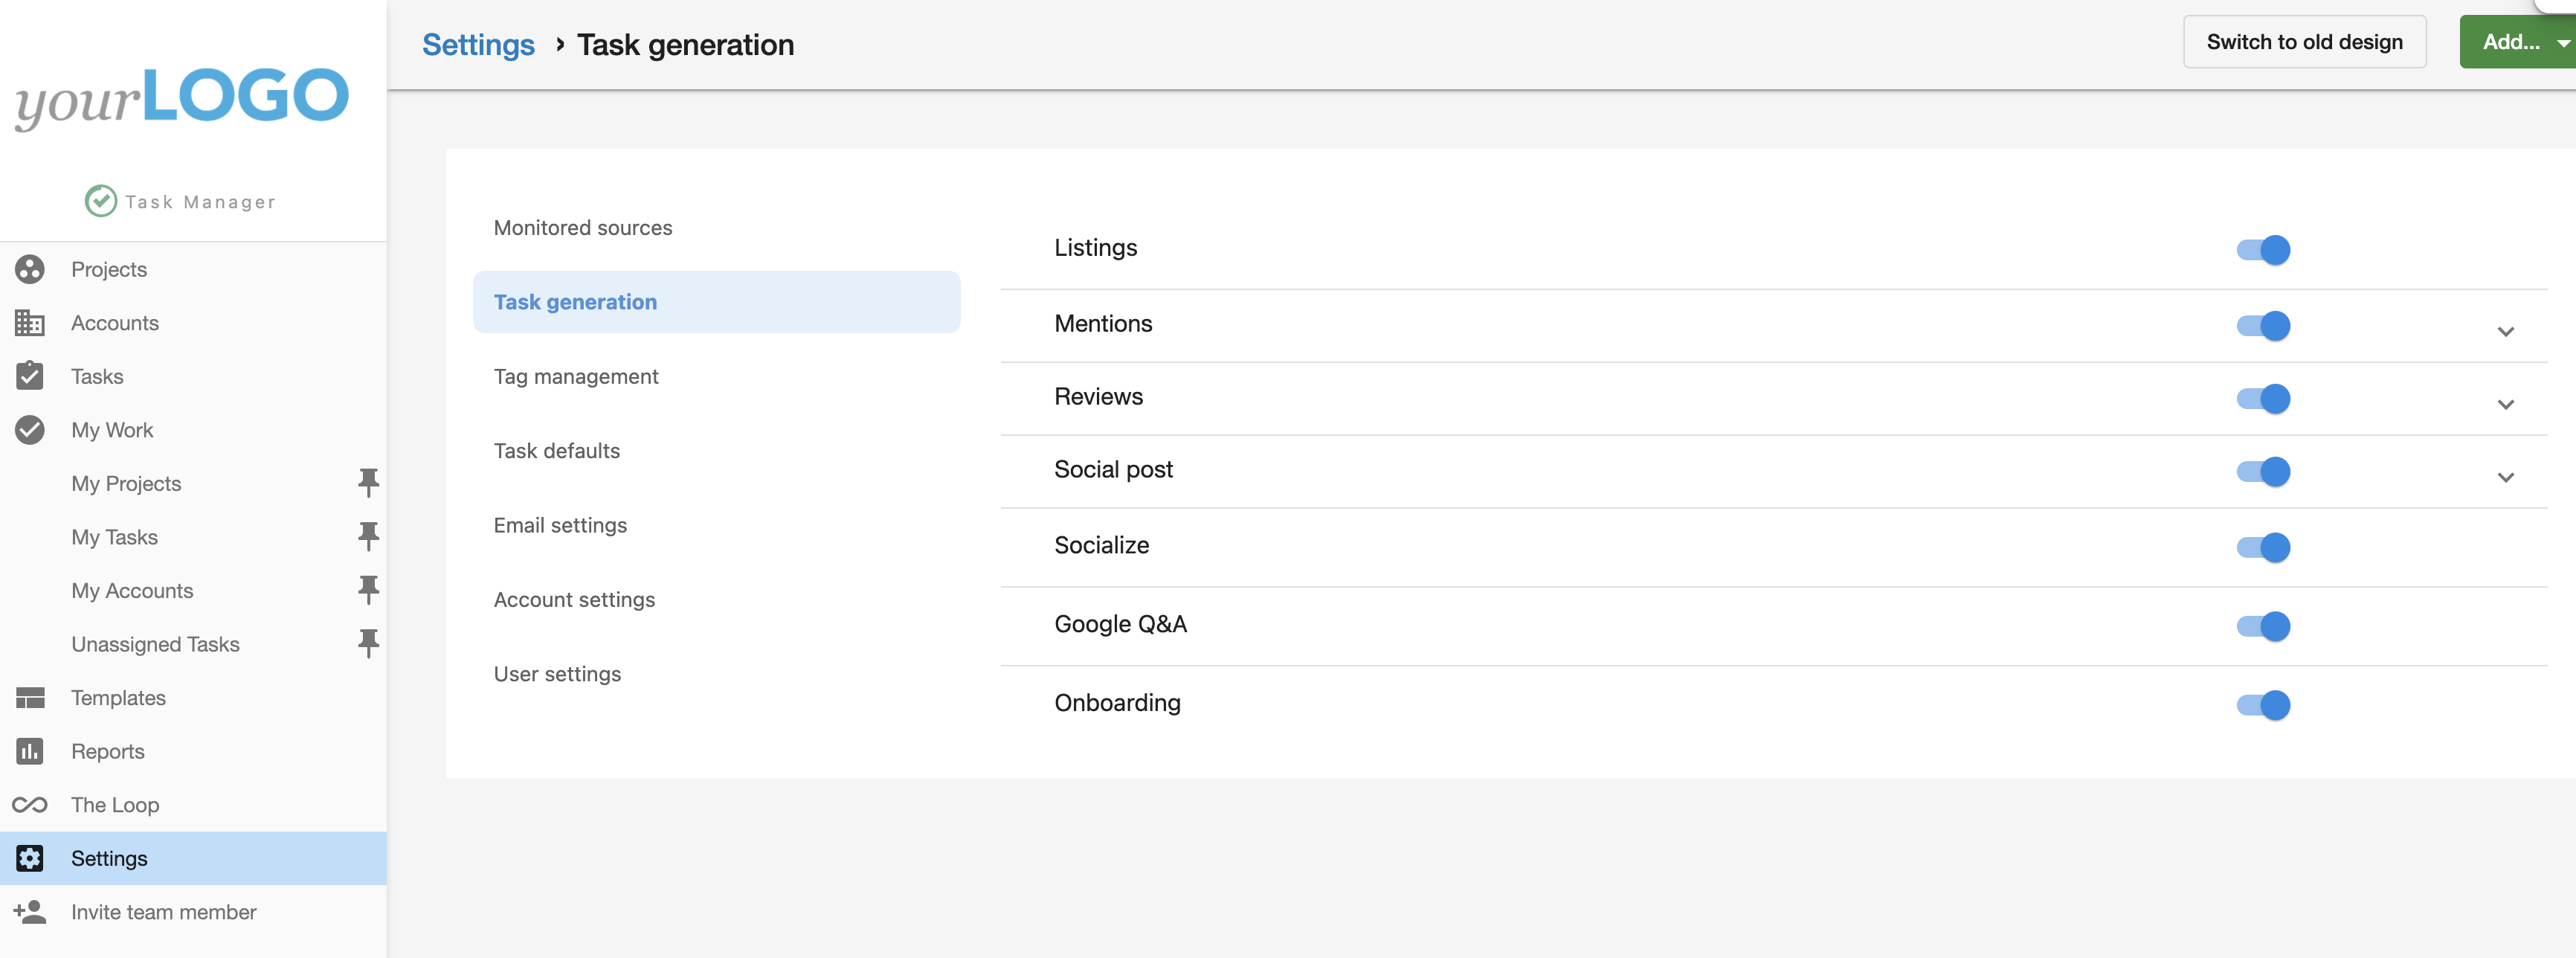Viewport: 2576px width, 958px height.
Task: Click the Mentions row label
Action: [1103, 323]
